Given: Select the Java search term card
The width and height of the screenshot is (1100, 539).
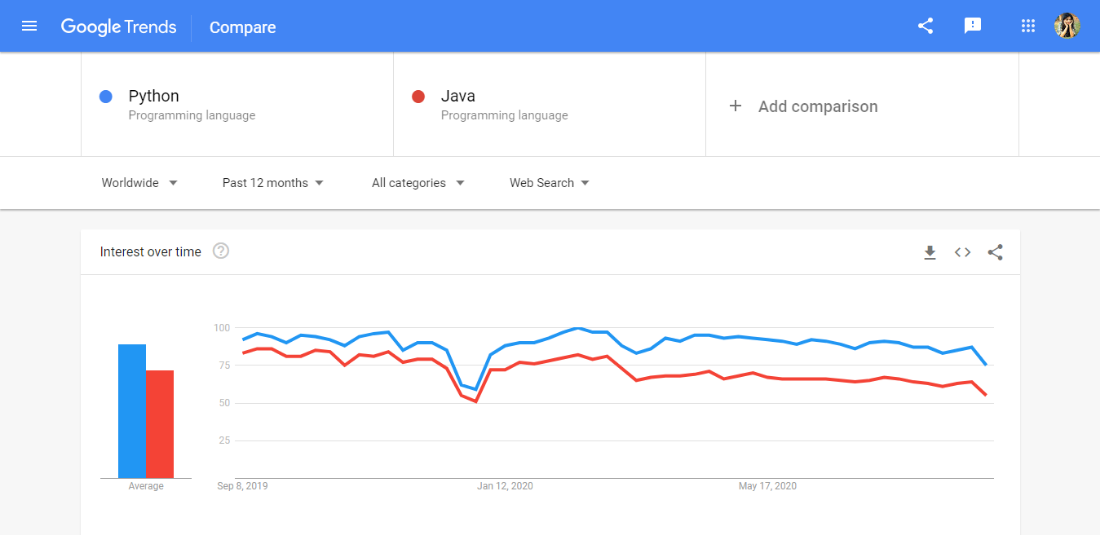Looking at the screenshot, I should click(549, 104).
